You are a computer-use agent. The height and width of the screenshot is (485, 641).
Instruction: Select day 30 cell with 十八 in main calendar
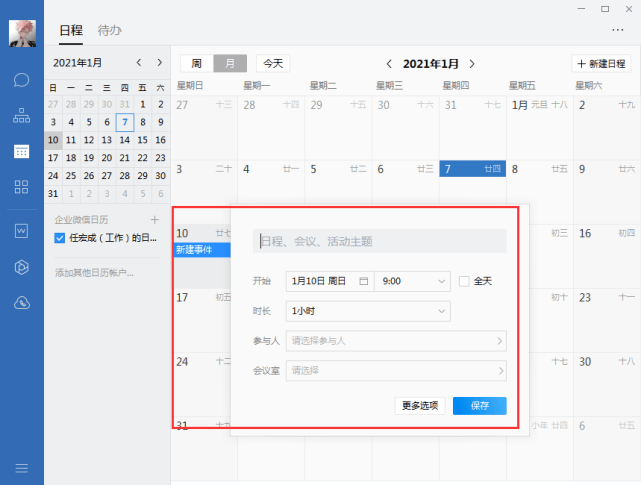(607, 384)
